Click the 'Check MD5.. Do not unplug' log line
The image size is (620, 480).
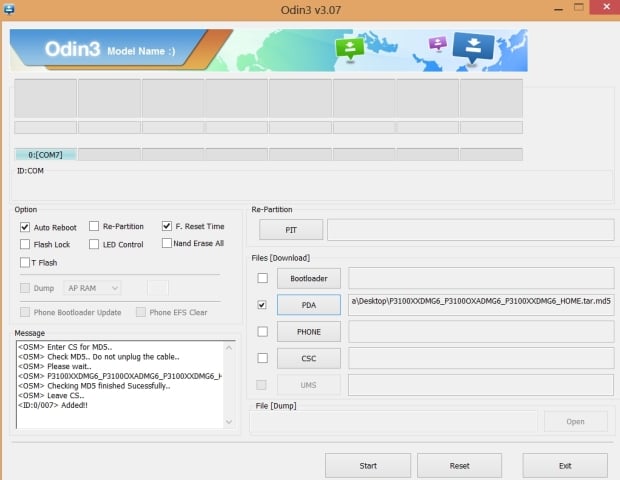(x=99, y=357)
